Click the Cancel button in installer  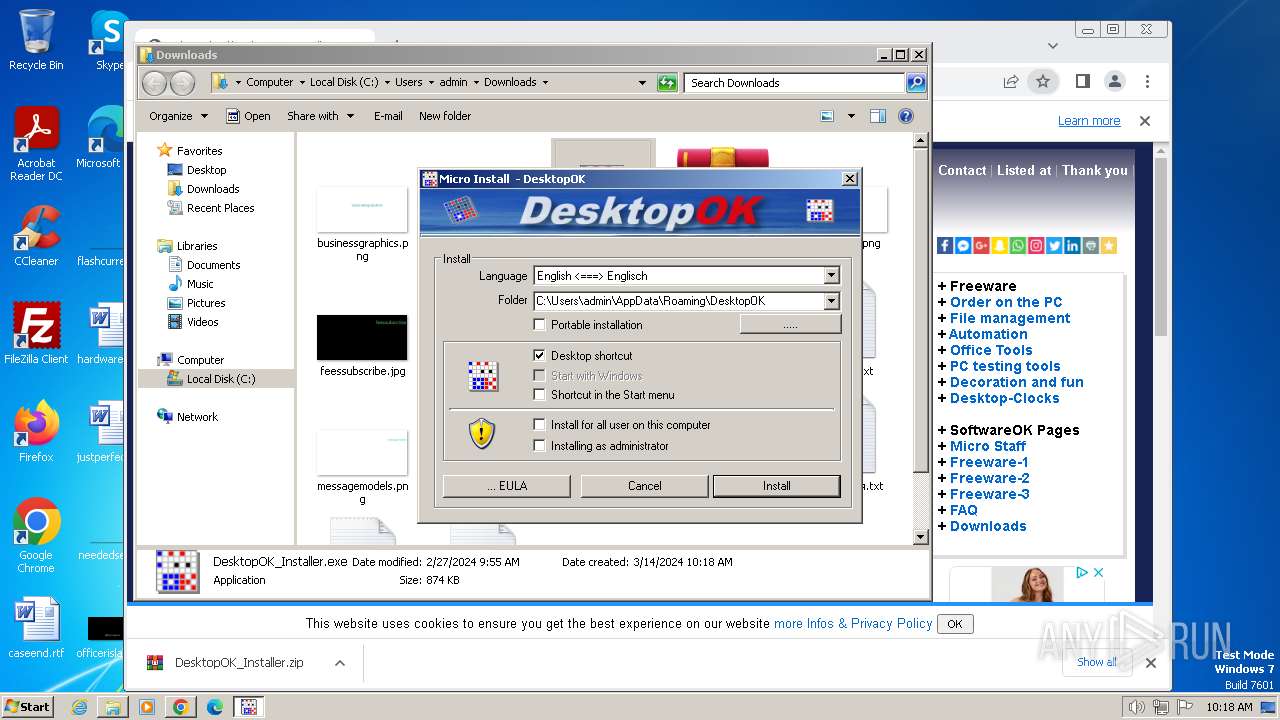coord(644,486)
